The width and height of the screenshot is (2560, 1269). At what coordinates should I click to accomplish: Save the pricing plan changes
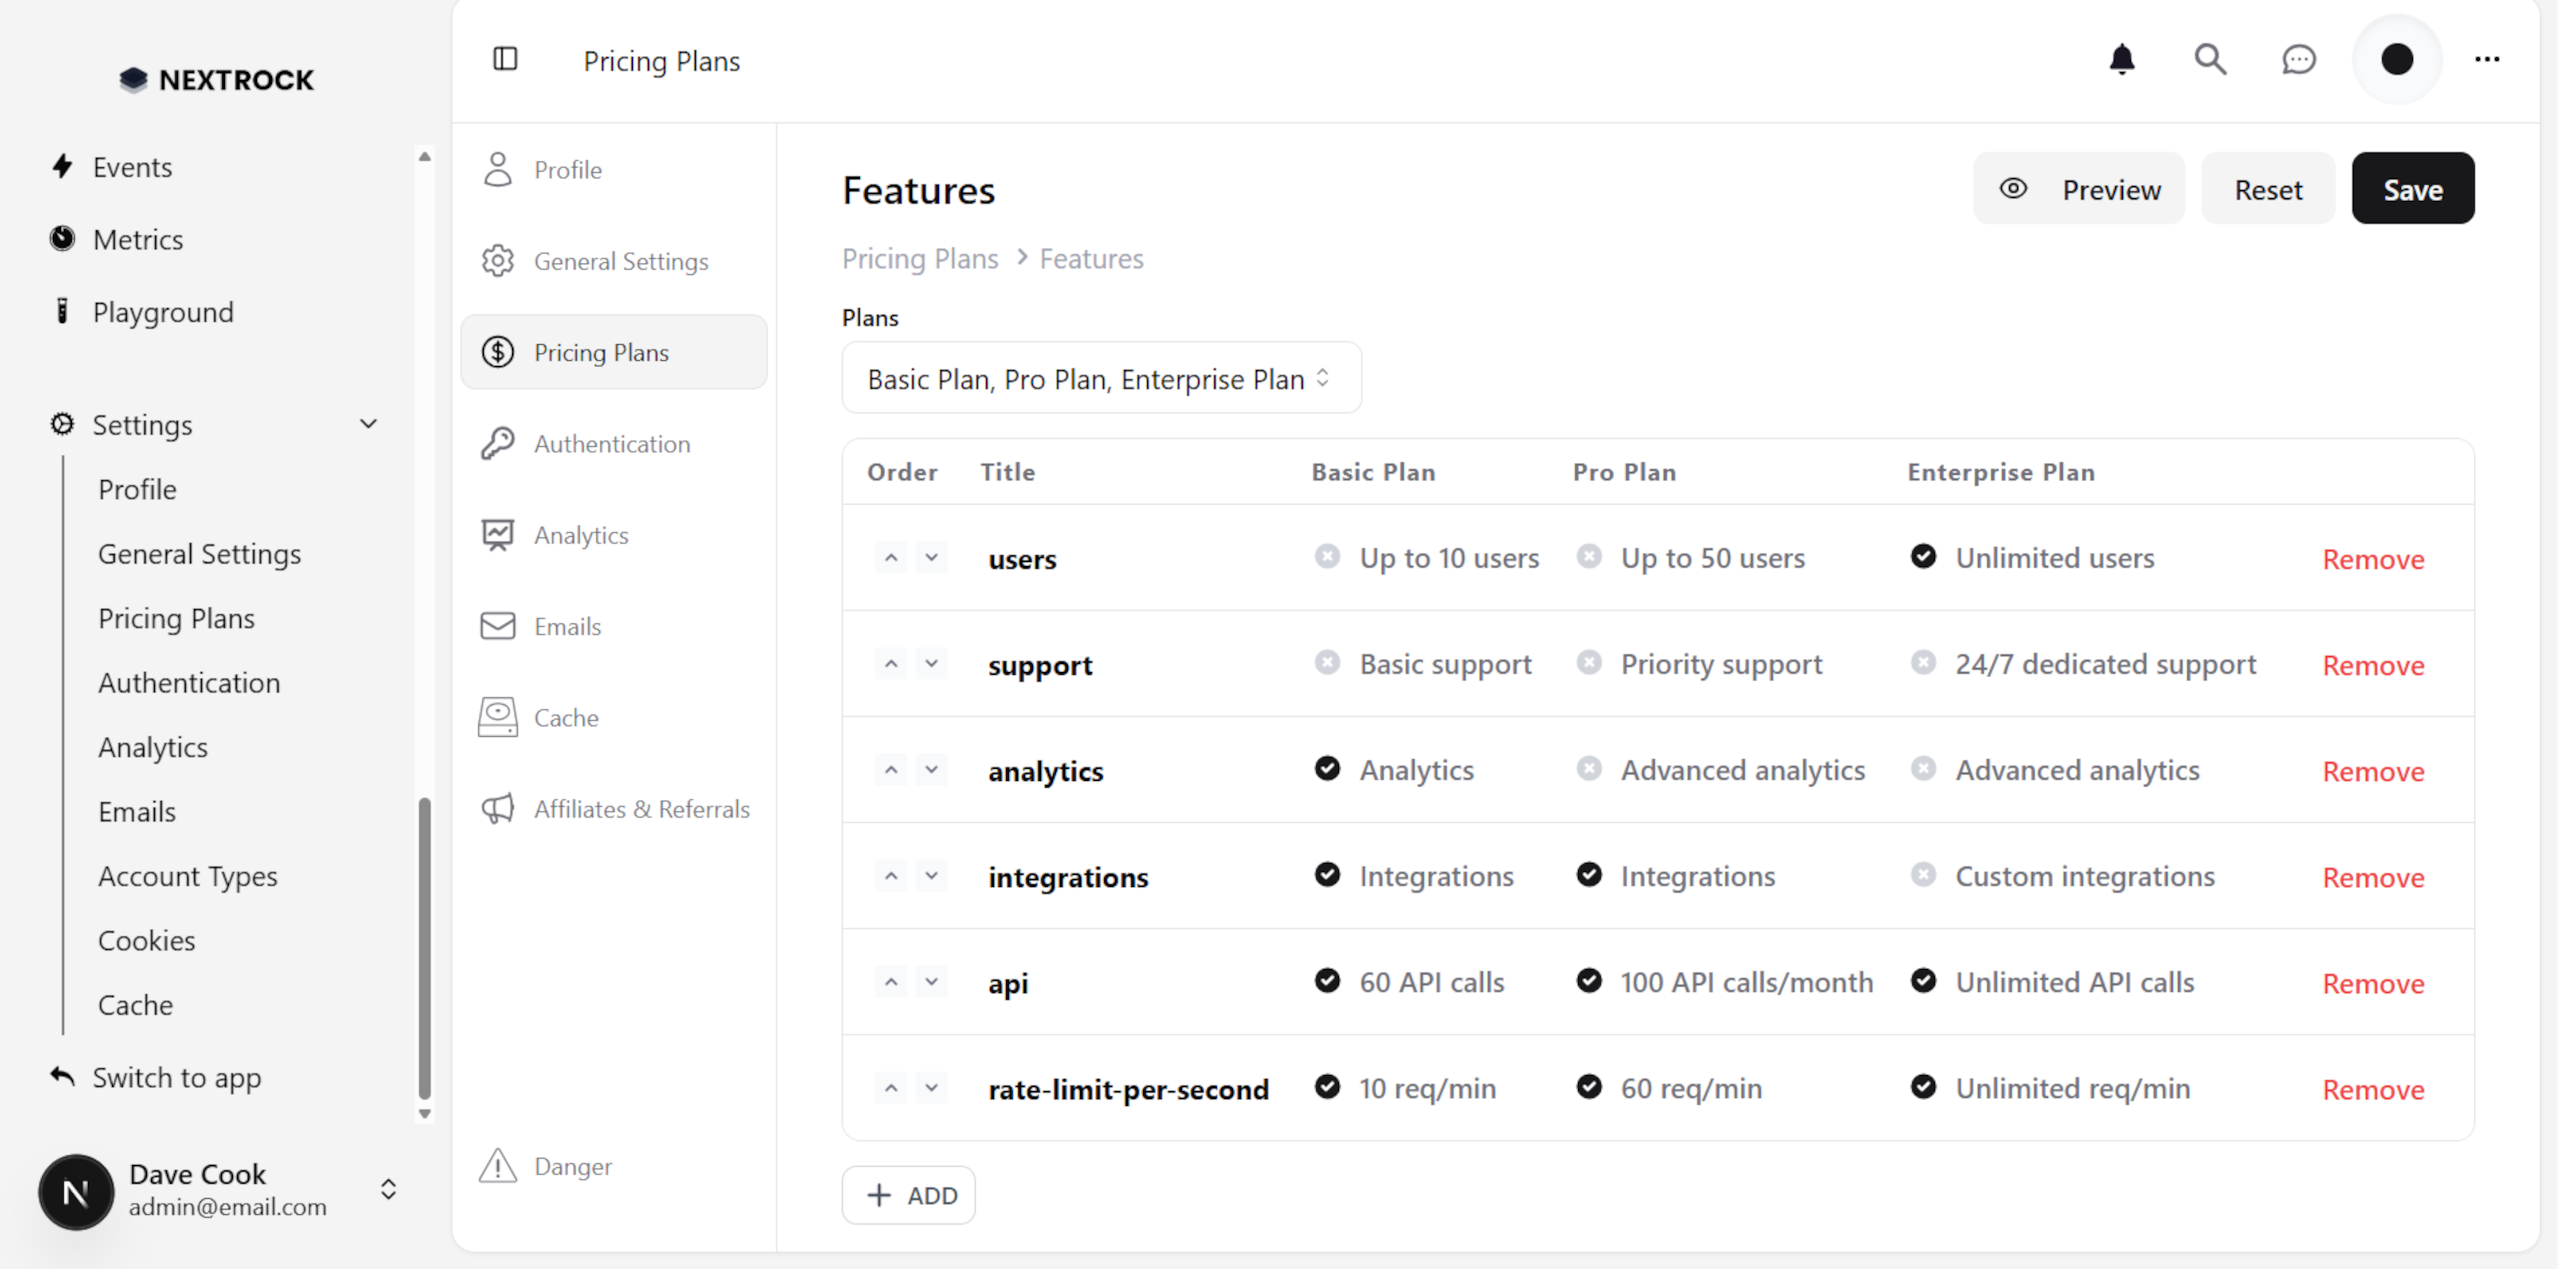[2413, 188]
